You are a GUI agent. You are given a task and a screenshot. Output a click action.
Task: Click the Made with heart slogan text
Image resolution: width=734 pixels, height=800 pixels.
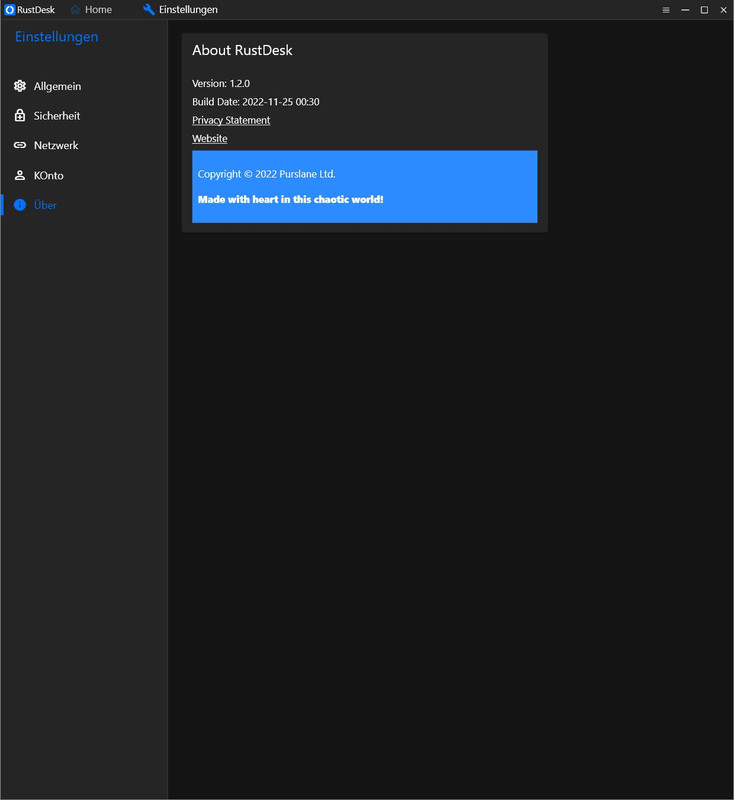click(x=291, y=199)
